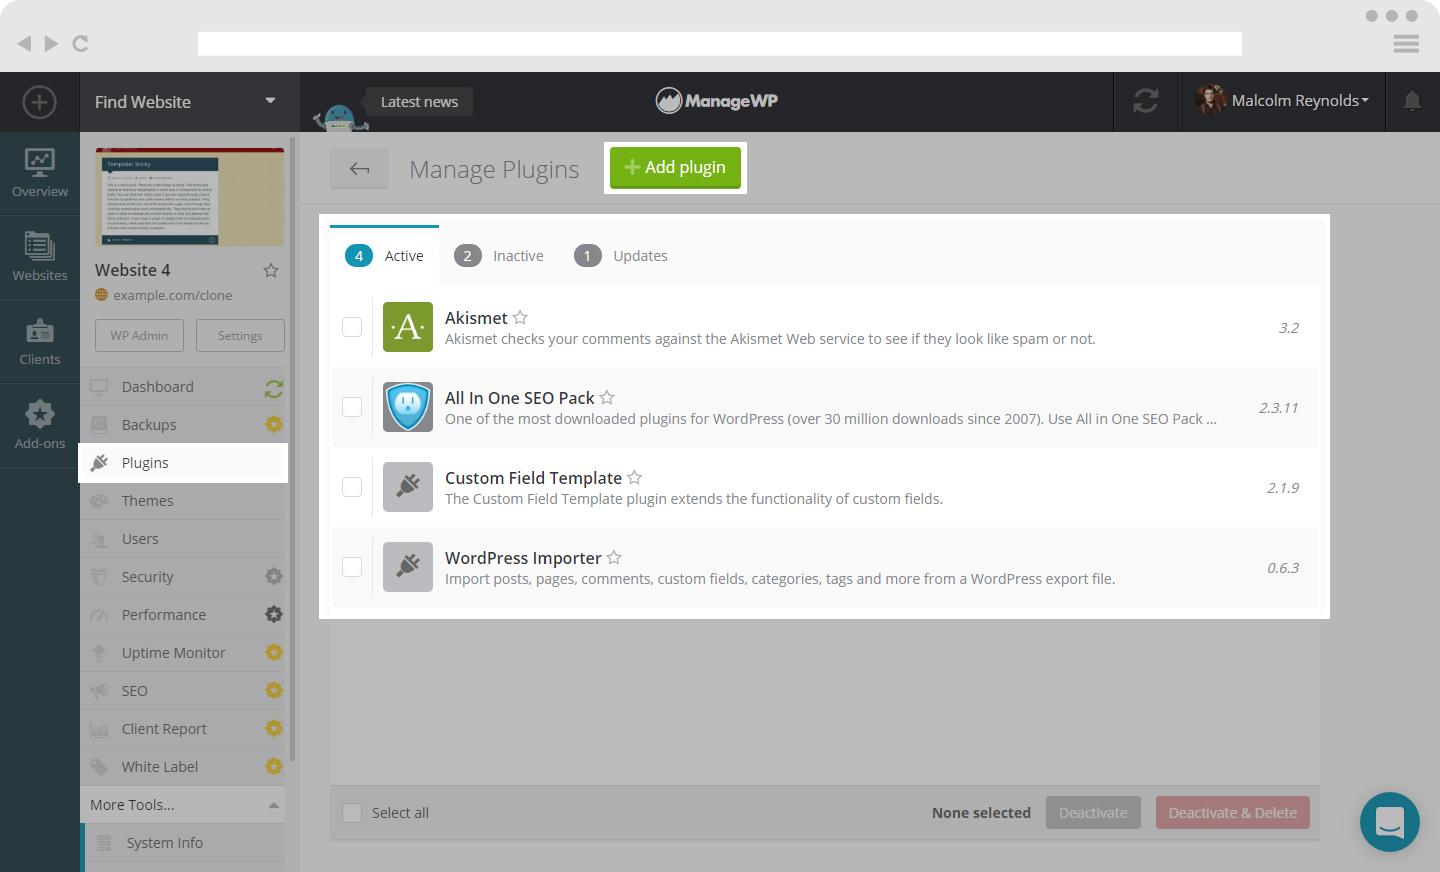
Task: Star the WordPress Importer plugin
Action: pos(614,557)
